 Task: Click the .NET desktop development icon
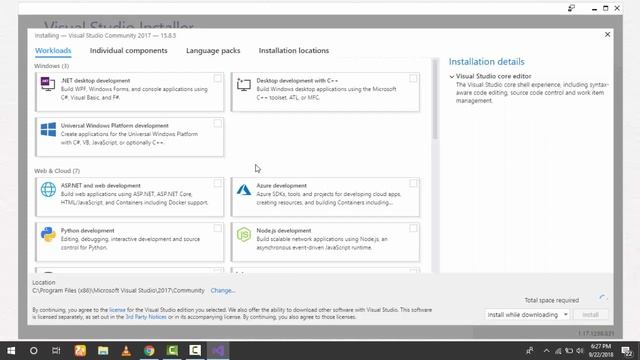pos(48,84)
